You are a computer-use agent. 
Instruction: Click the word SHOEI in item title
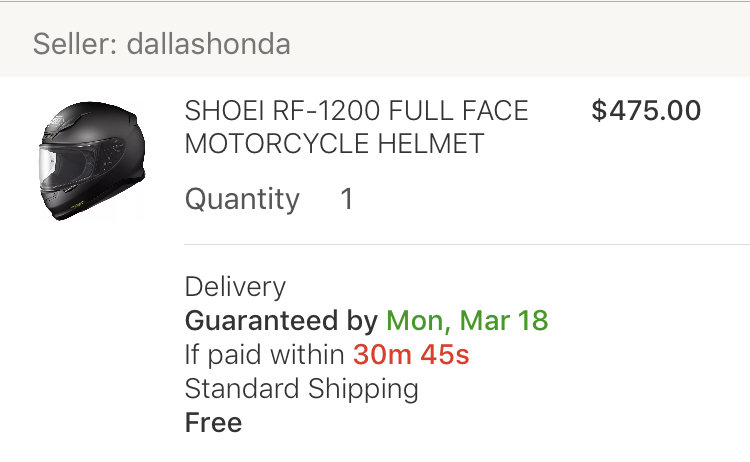tap(224, 110)
